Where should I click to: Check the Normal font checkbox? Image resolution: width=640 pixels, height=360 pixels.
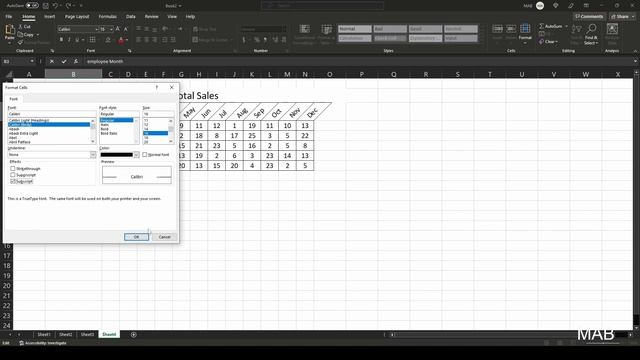[144, 155]
